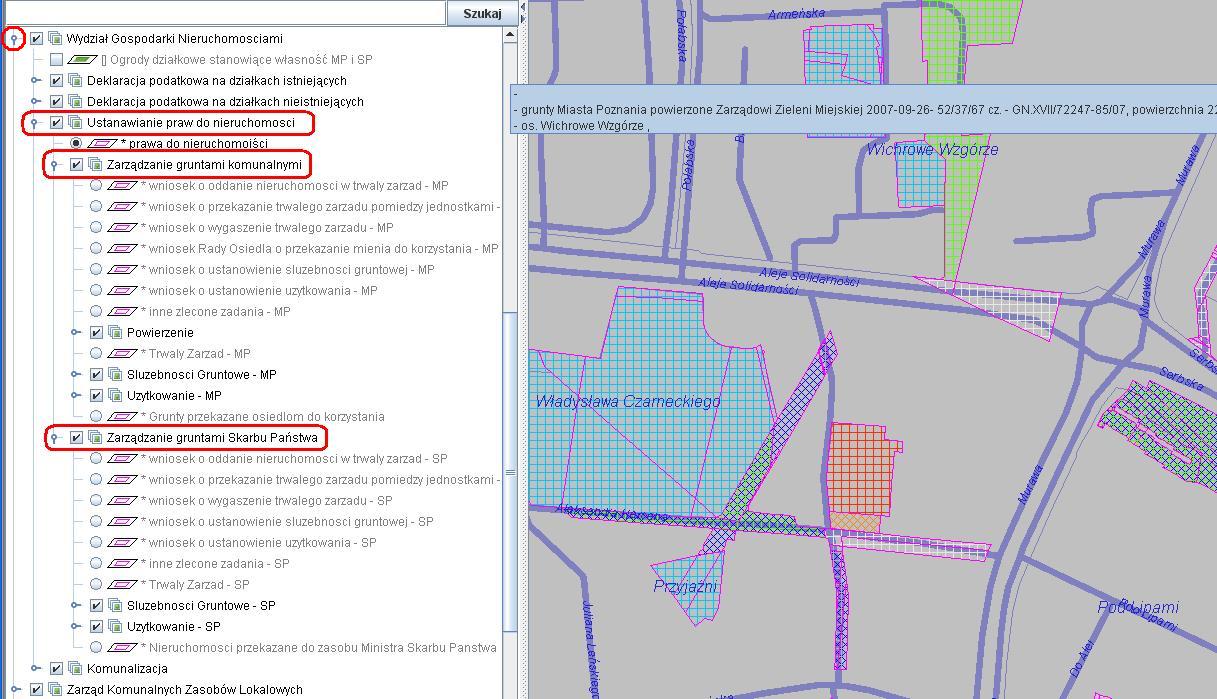Click the search text input field
Screen dimensions: 1217x699
222,13
